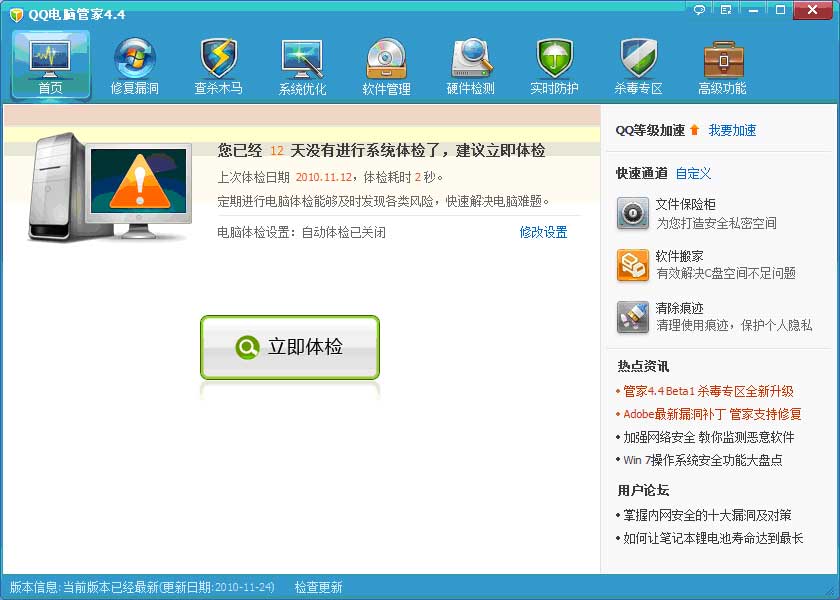
Task: Open forum post 掌握内网安全的十大漏洞及对策
Action: (707, 515)
